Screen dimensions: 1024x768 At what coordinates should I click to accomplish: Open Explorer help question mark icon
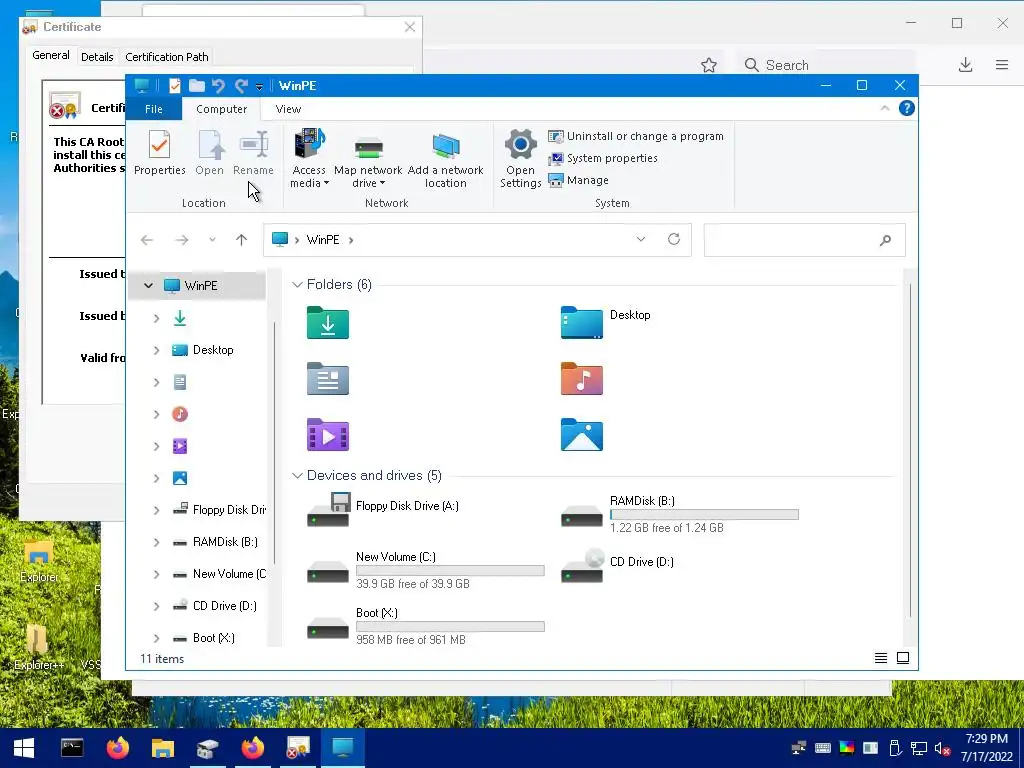(906, 108)
